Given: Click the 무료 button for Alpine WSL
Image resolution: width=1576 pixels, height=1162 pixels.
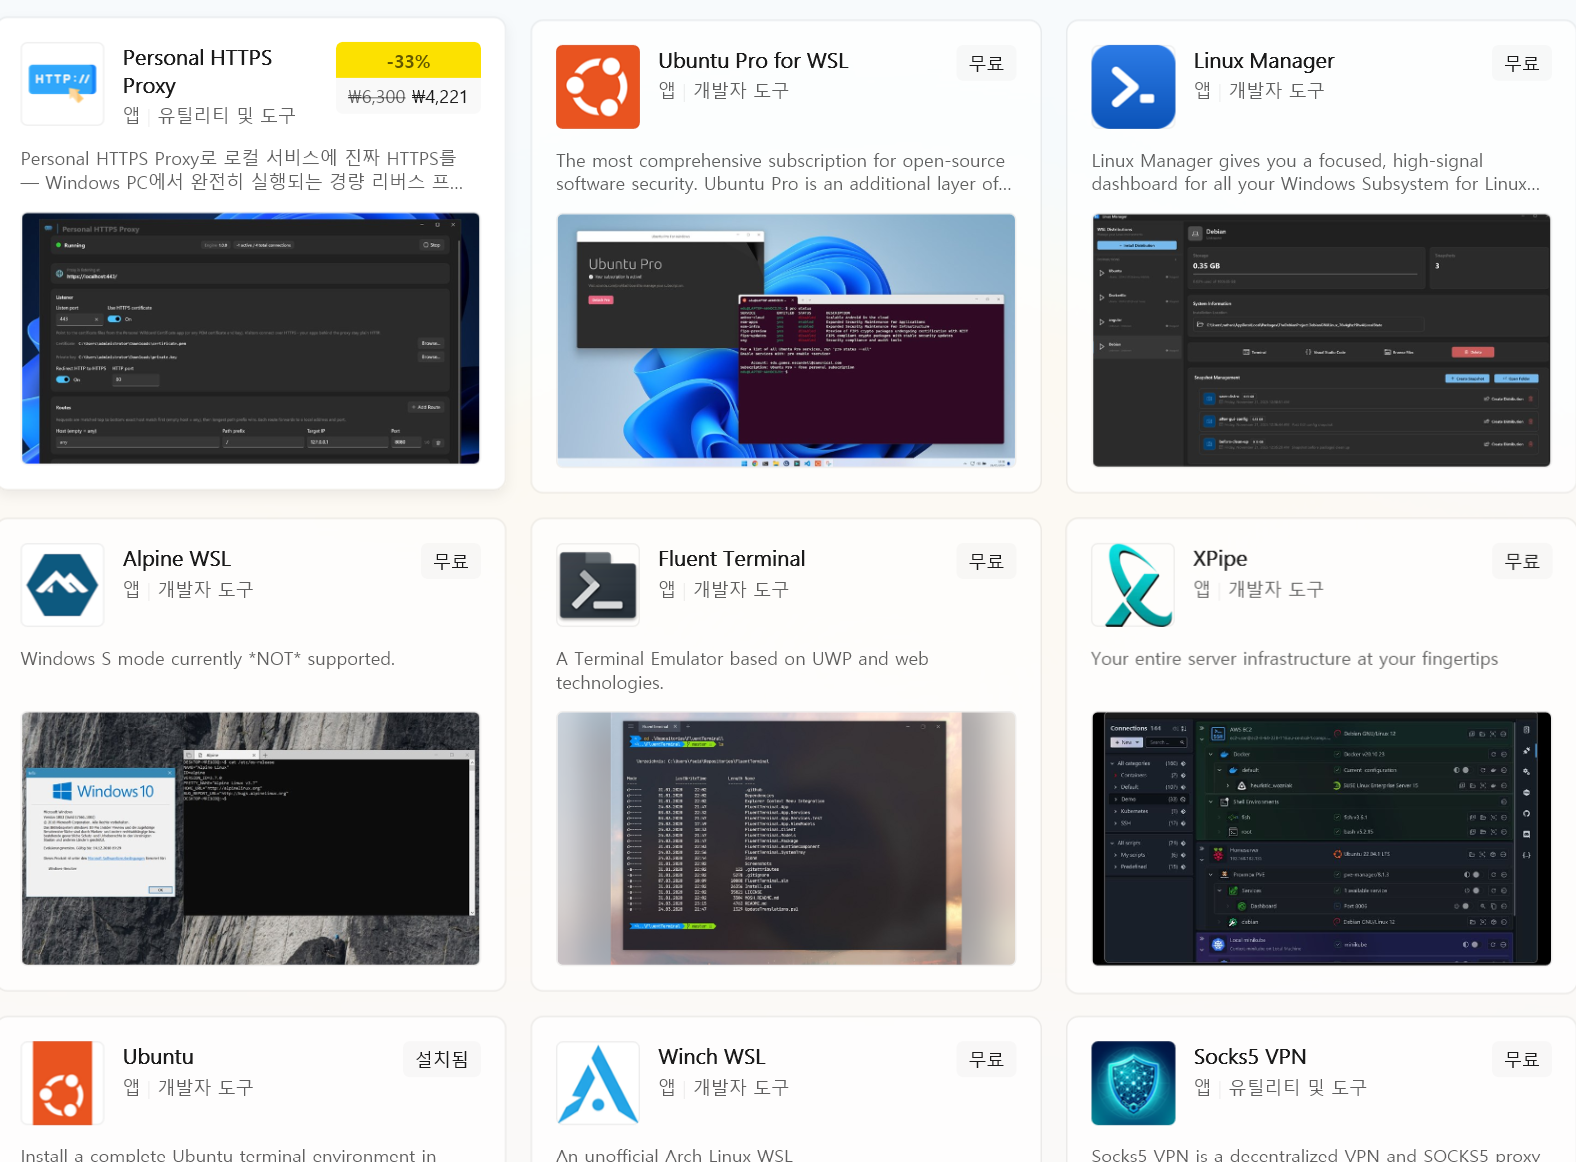Looking at the screenshot, I should pyautogui.click(x=451, y=561).
